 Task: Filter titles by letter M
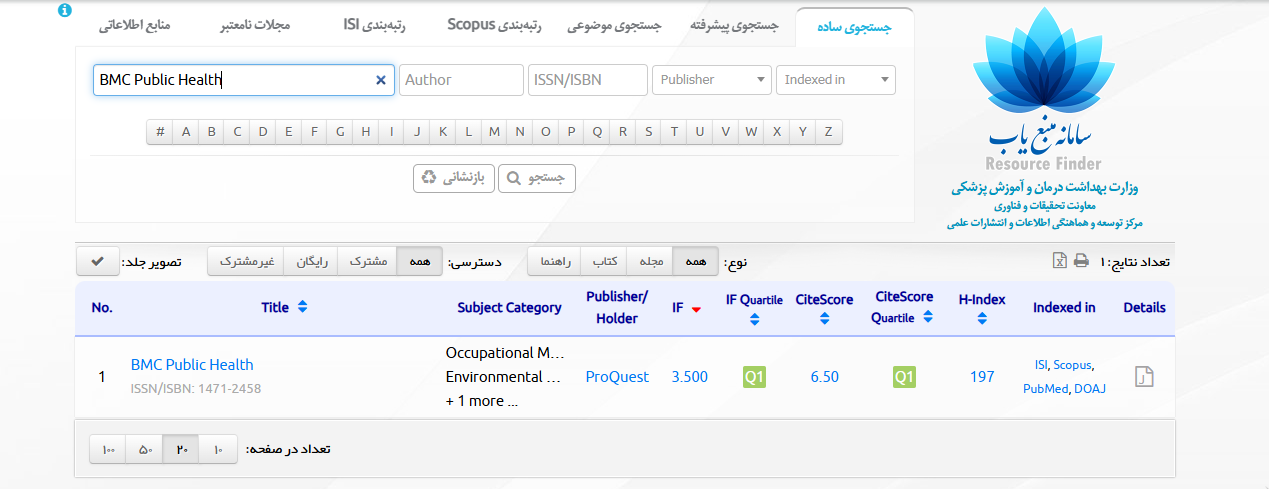pos(494,132)
